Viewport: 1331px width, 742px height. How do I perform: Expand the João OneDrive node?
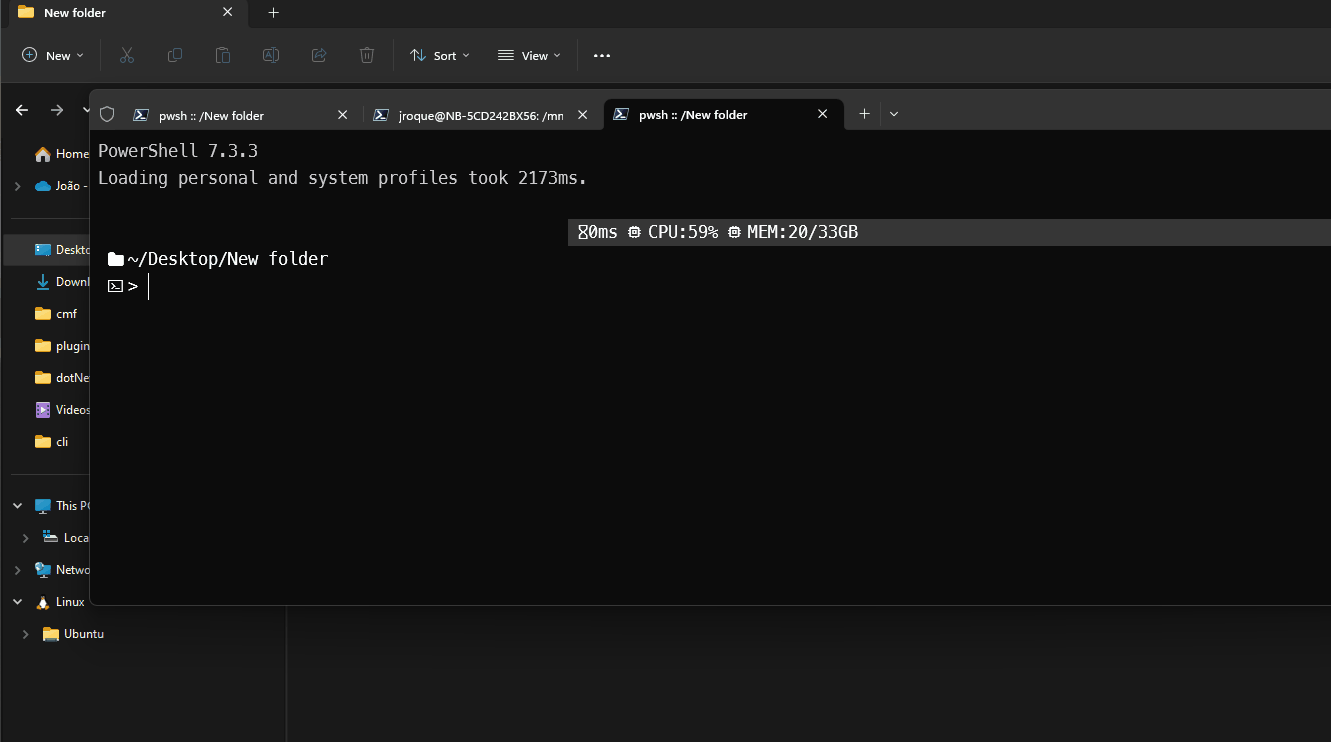tap(17, 186)
